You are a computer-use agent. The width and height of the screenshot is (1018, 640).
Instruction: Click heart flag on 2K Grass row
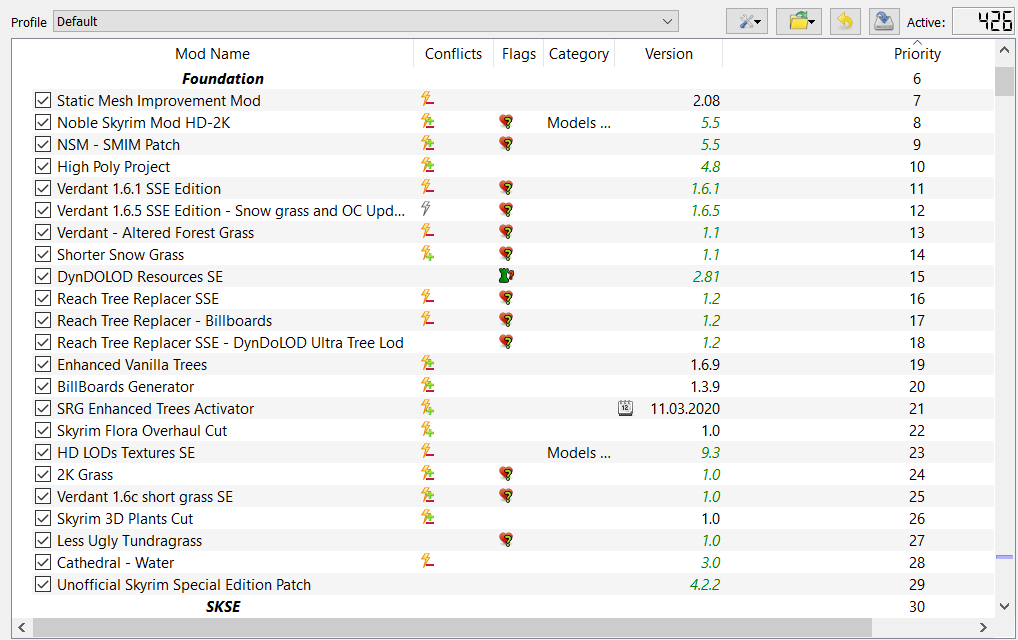[506, 474]
